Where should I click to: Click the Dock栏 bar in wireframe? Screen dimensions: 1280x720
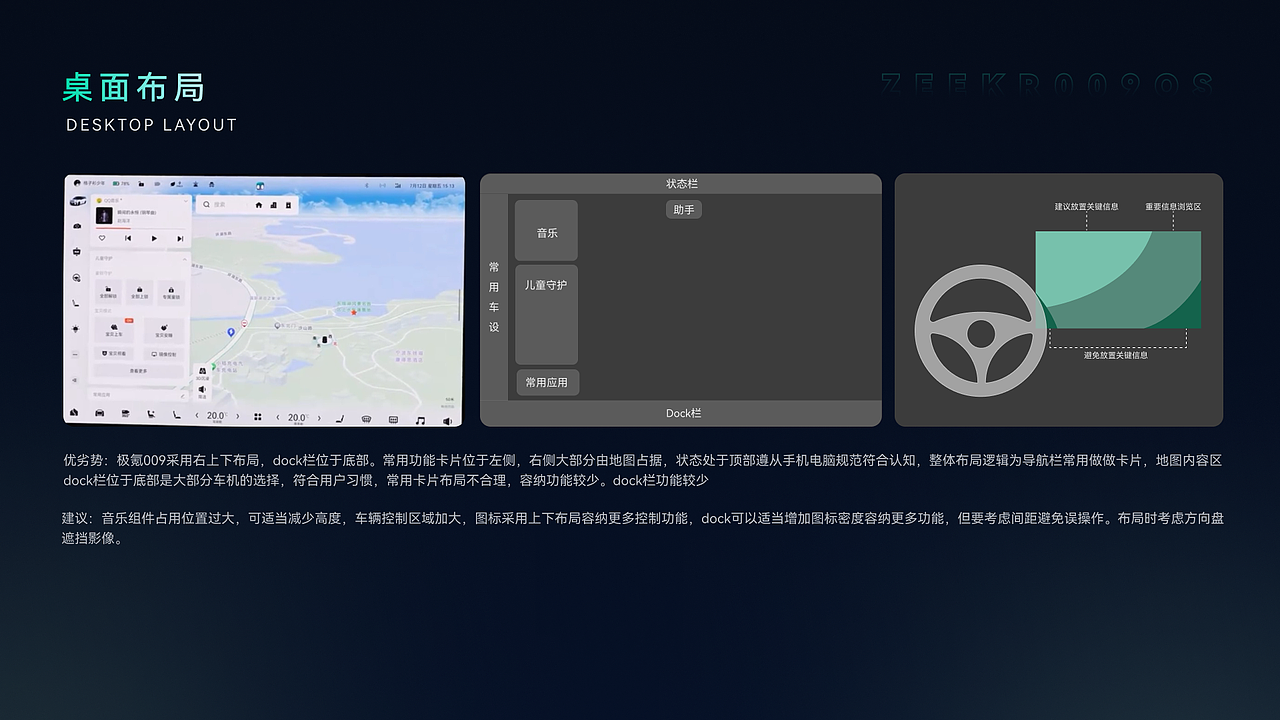coord(681,414)
